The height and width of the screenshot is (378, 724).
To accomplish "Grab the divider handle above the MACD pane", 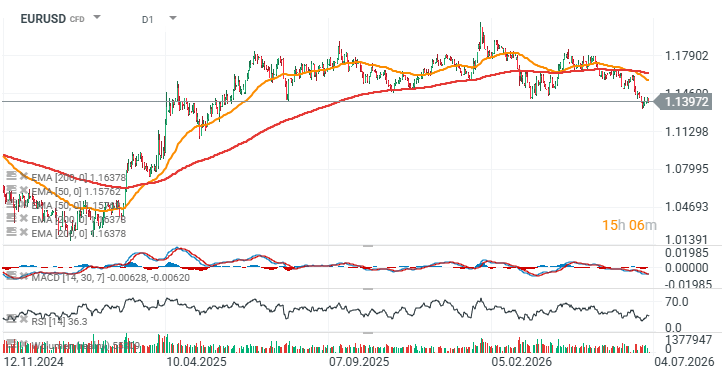I will point(368,246).
